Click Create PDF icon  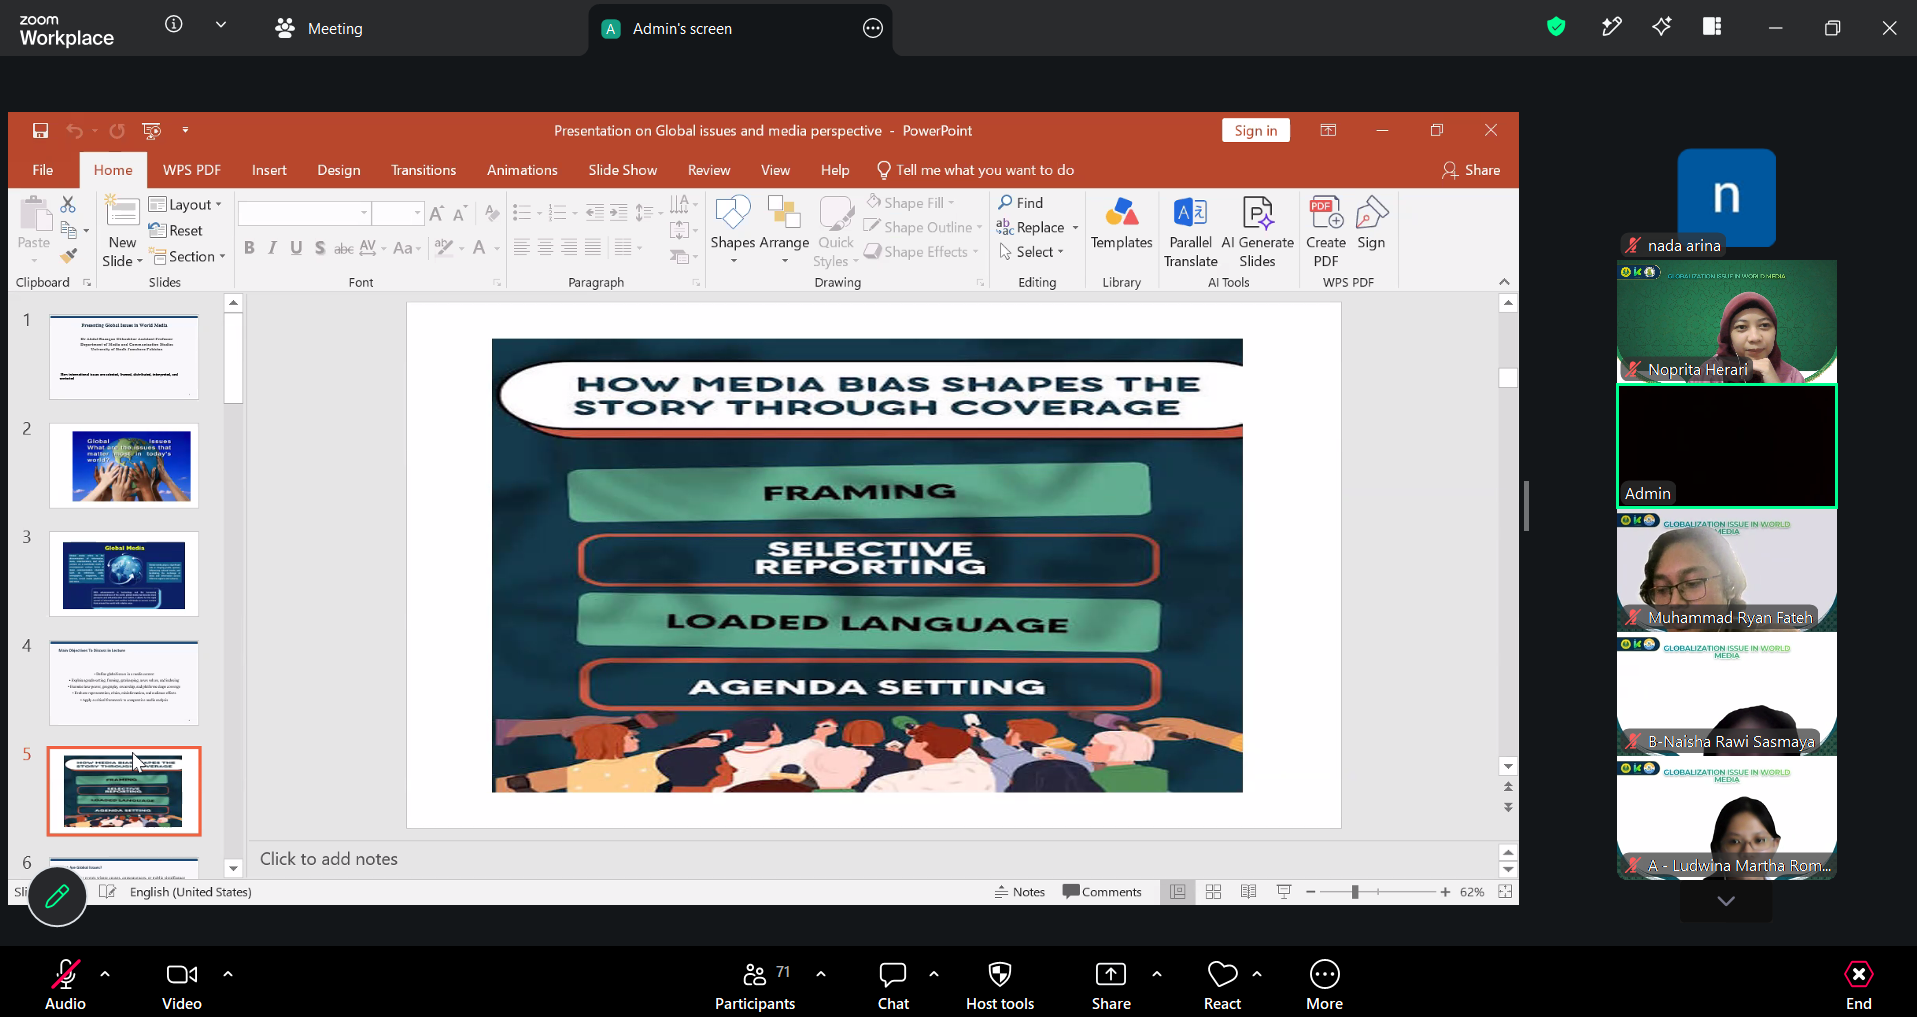[1326, 232]
